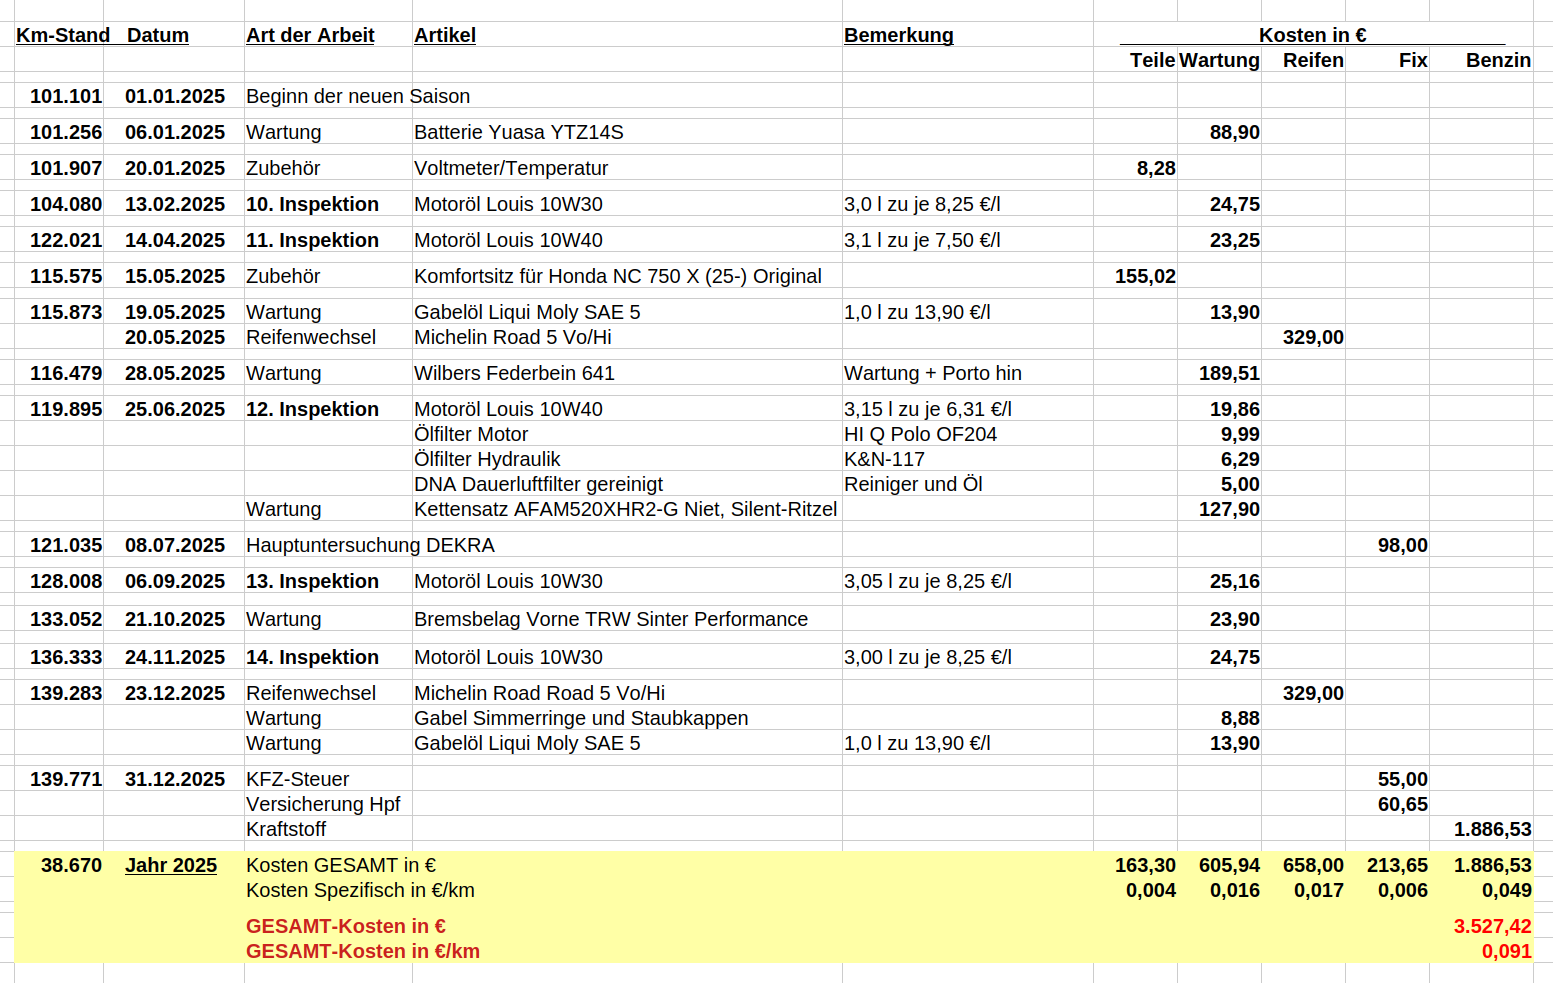Image resolution: width=1553 pixels, height=983 pixels.
Task: Select the KFZ-Steuer cell
Action: coord(297,779)
